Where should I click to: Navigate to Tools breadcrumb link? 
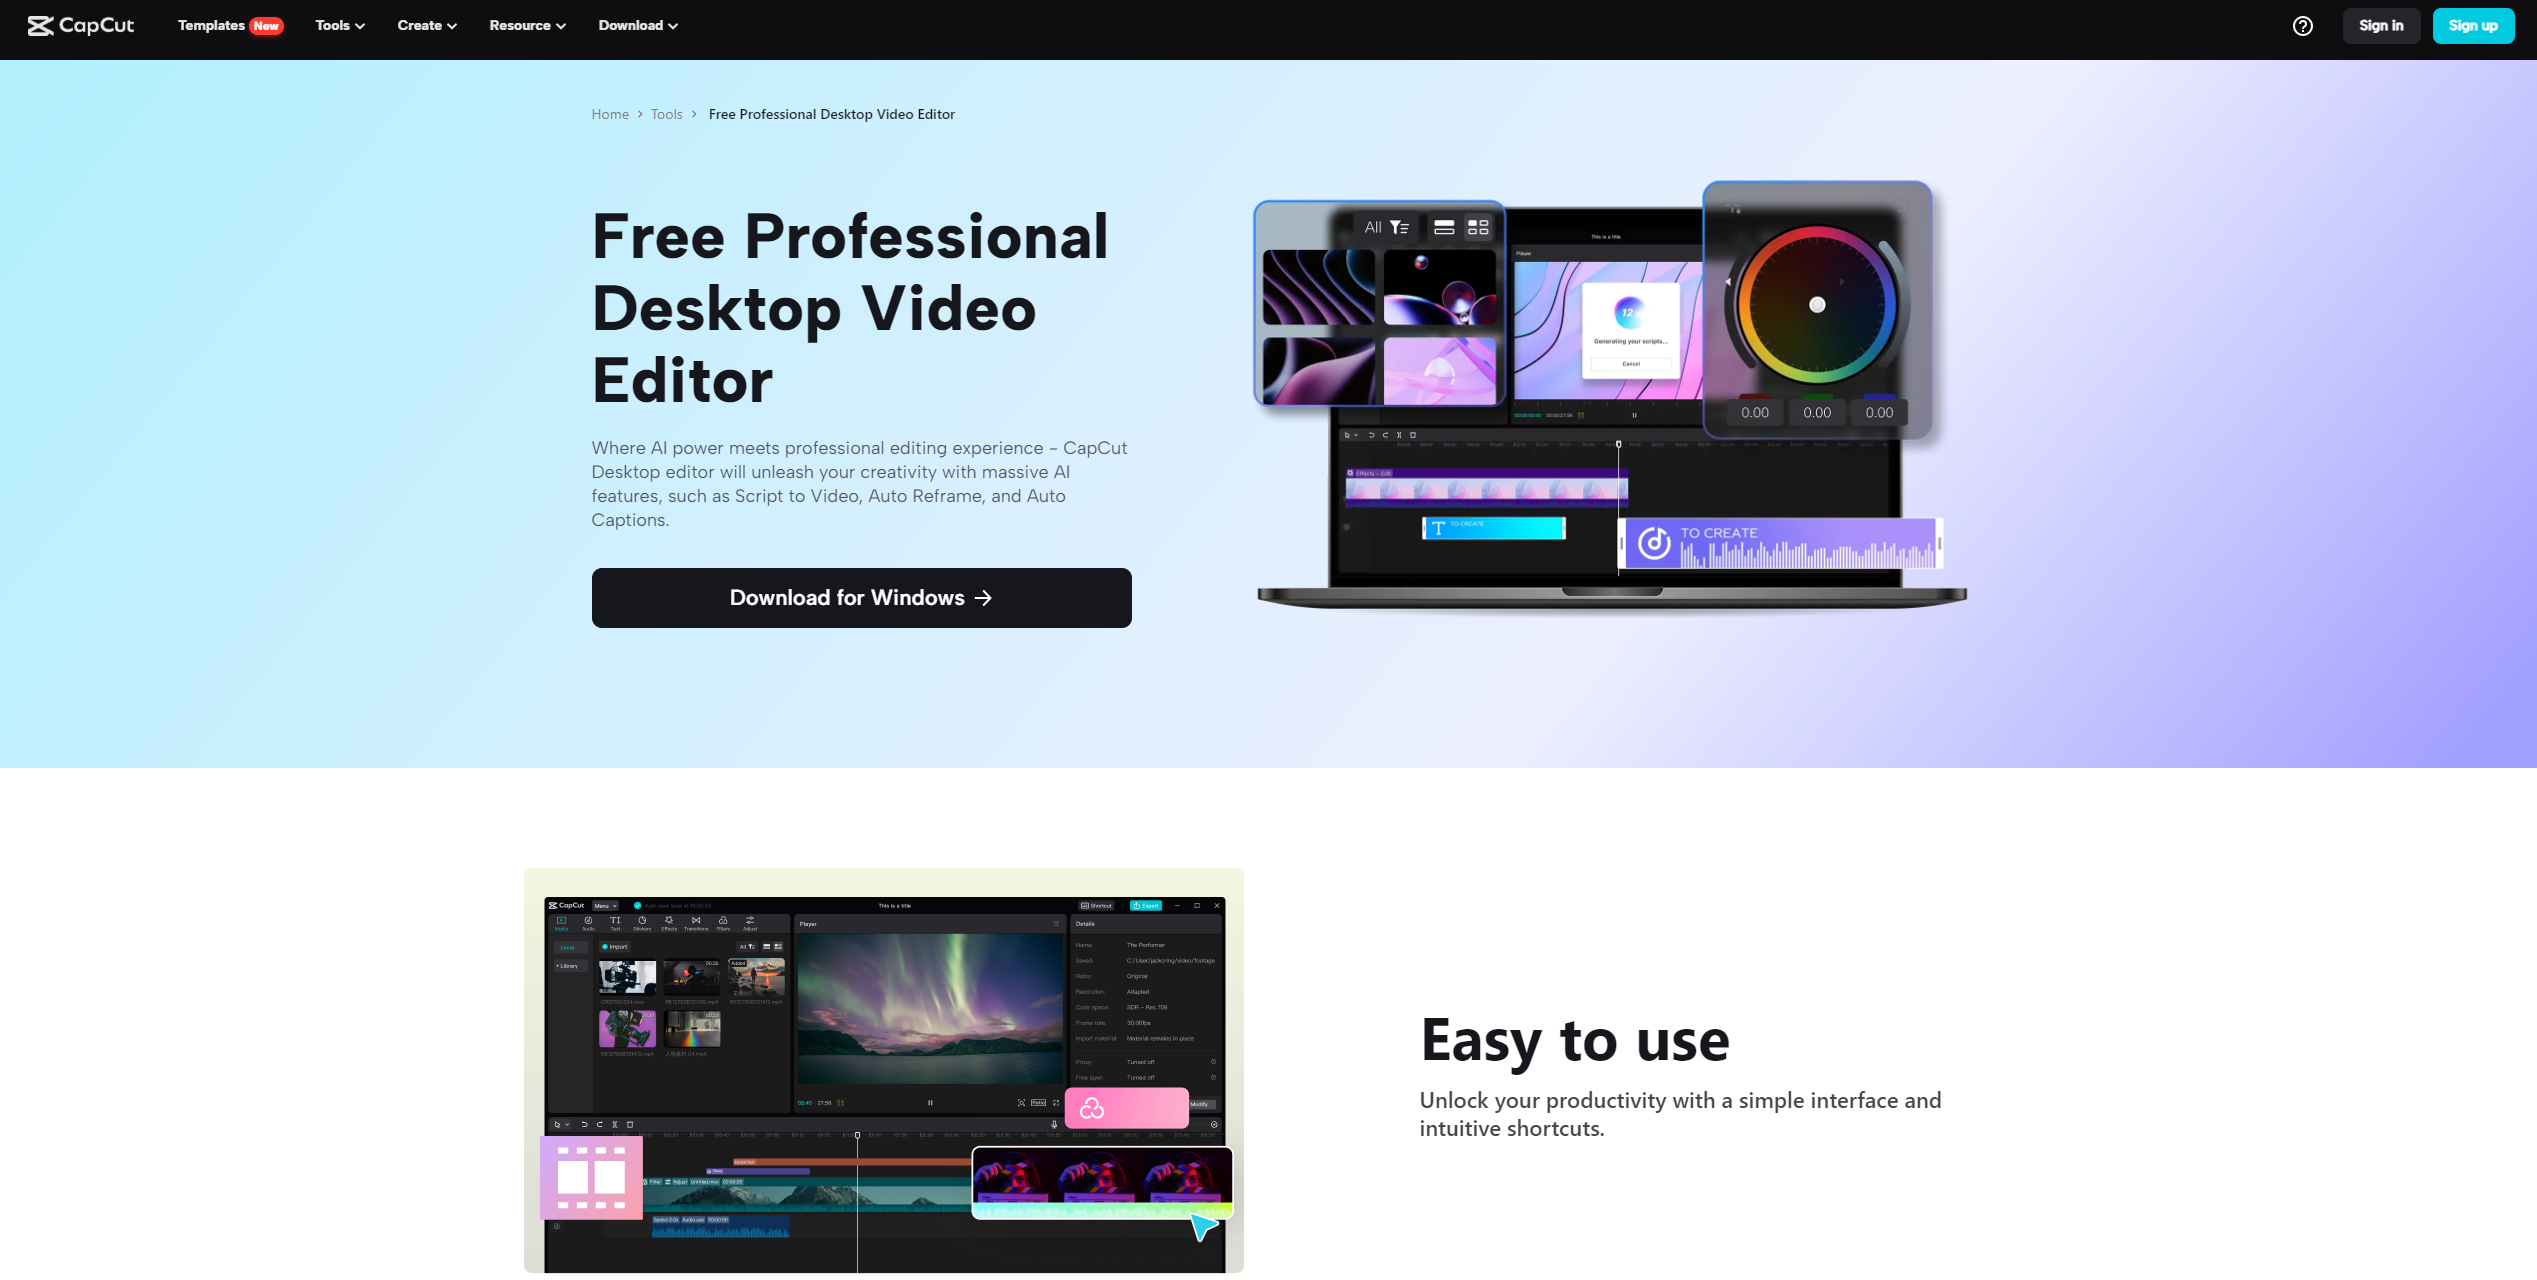[666, 114]
